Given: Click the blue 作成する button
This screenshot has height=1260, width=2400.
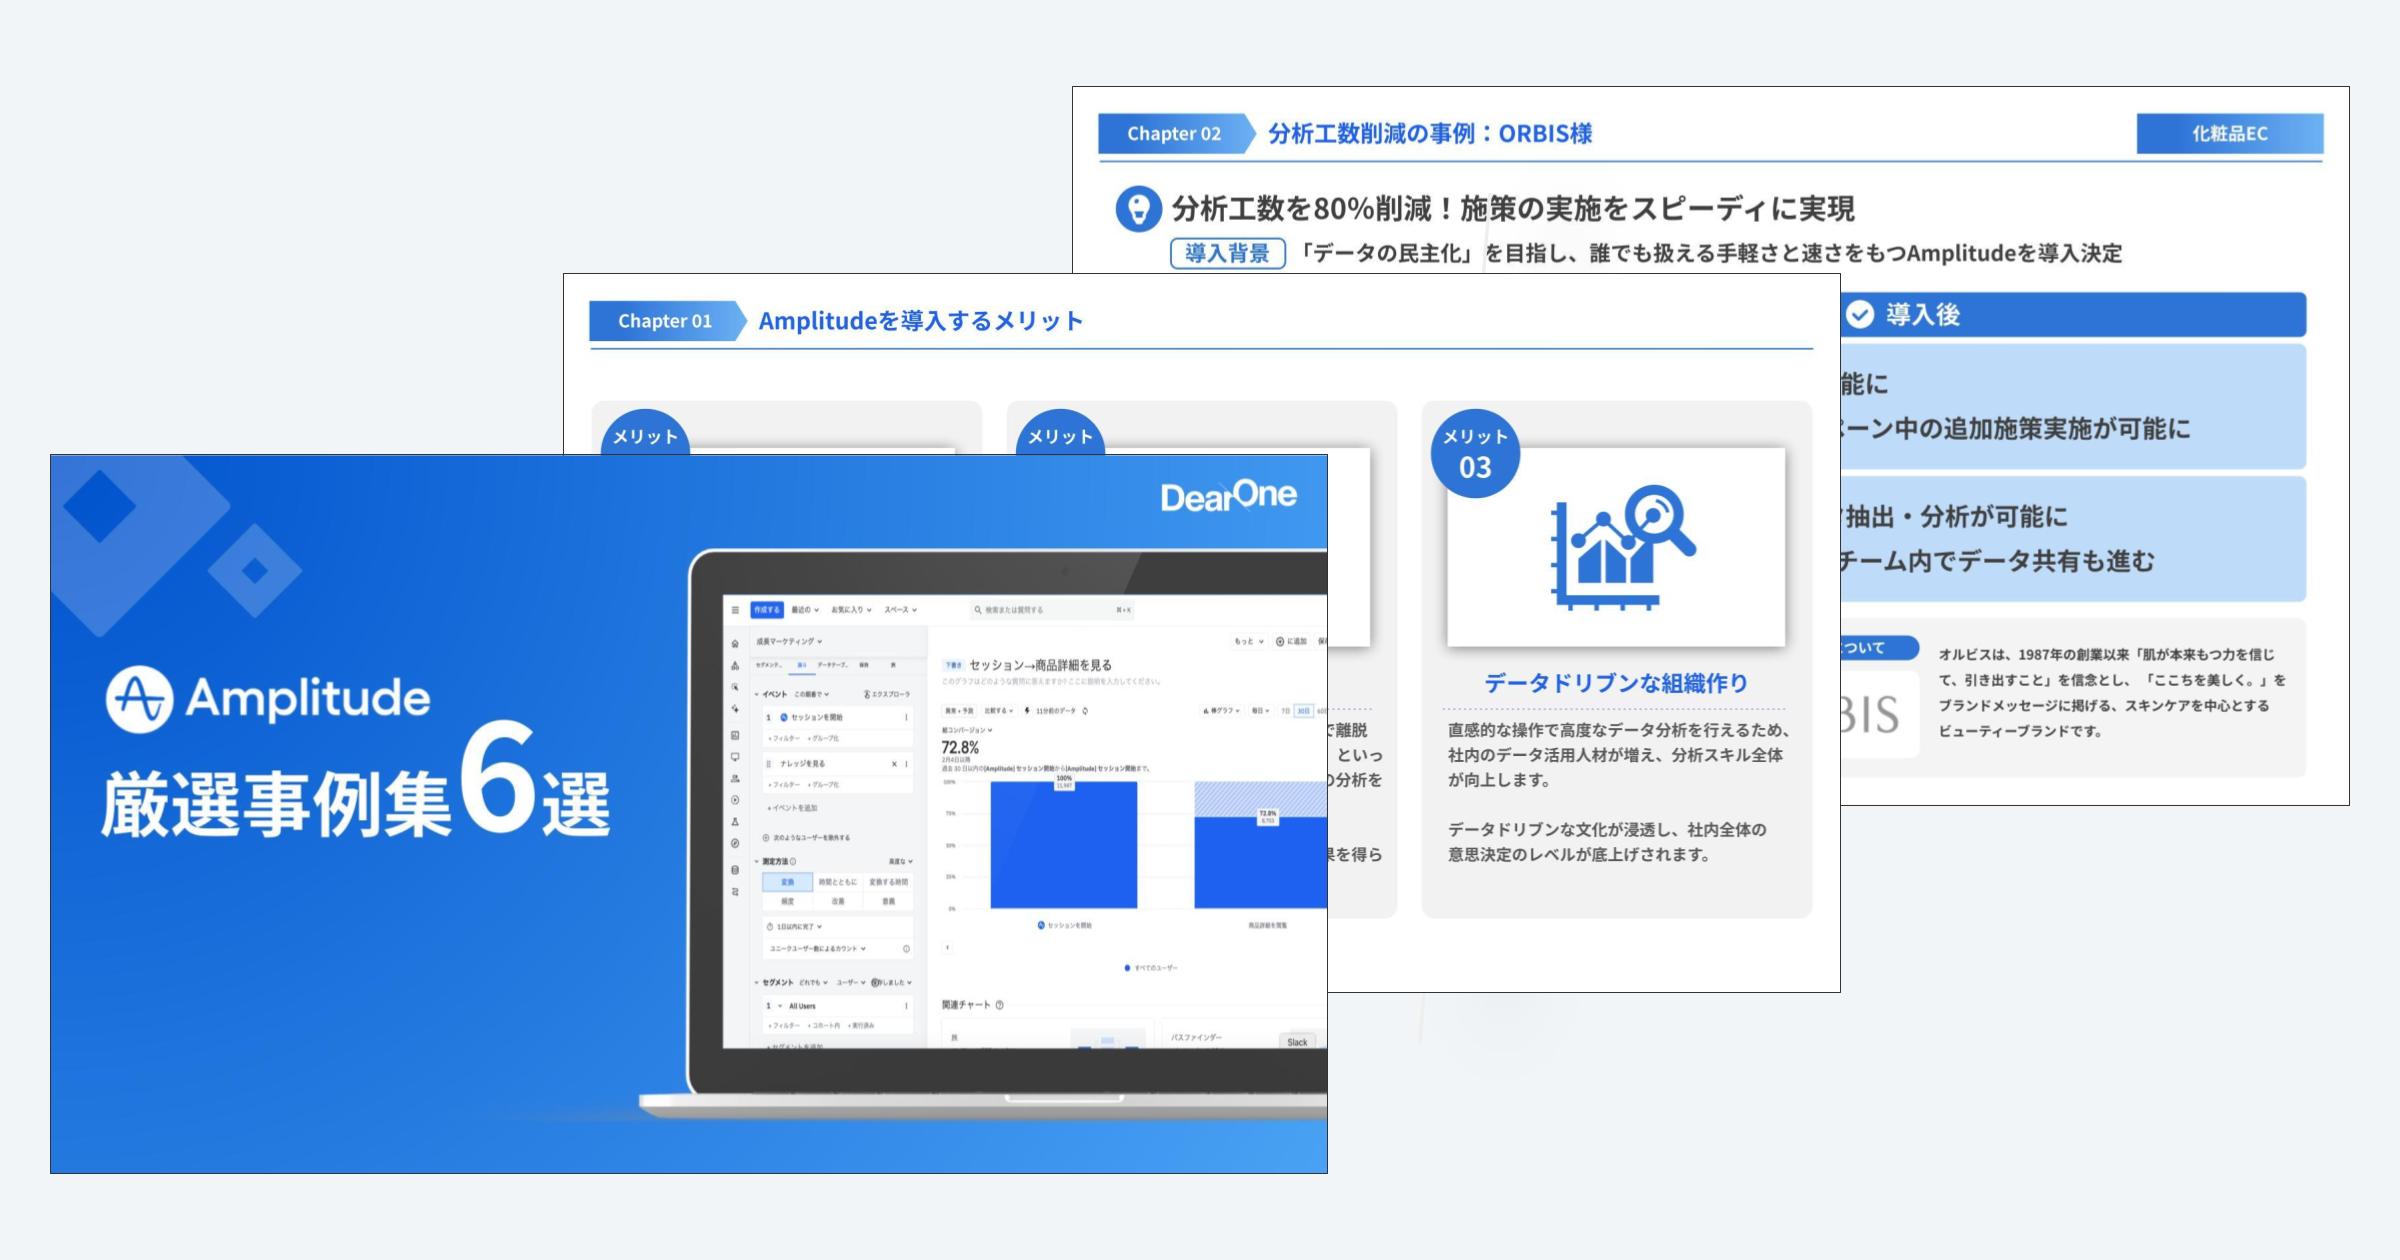Looking at the screenshot, I should pos(766,610).
